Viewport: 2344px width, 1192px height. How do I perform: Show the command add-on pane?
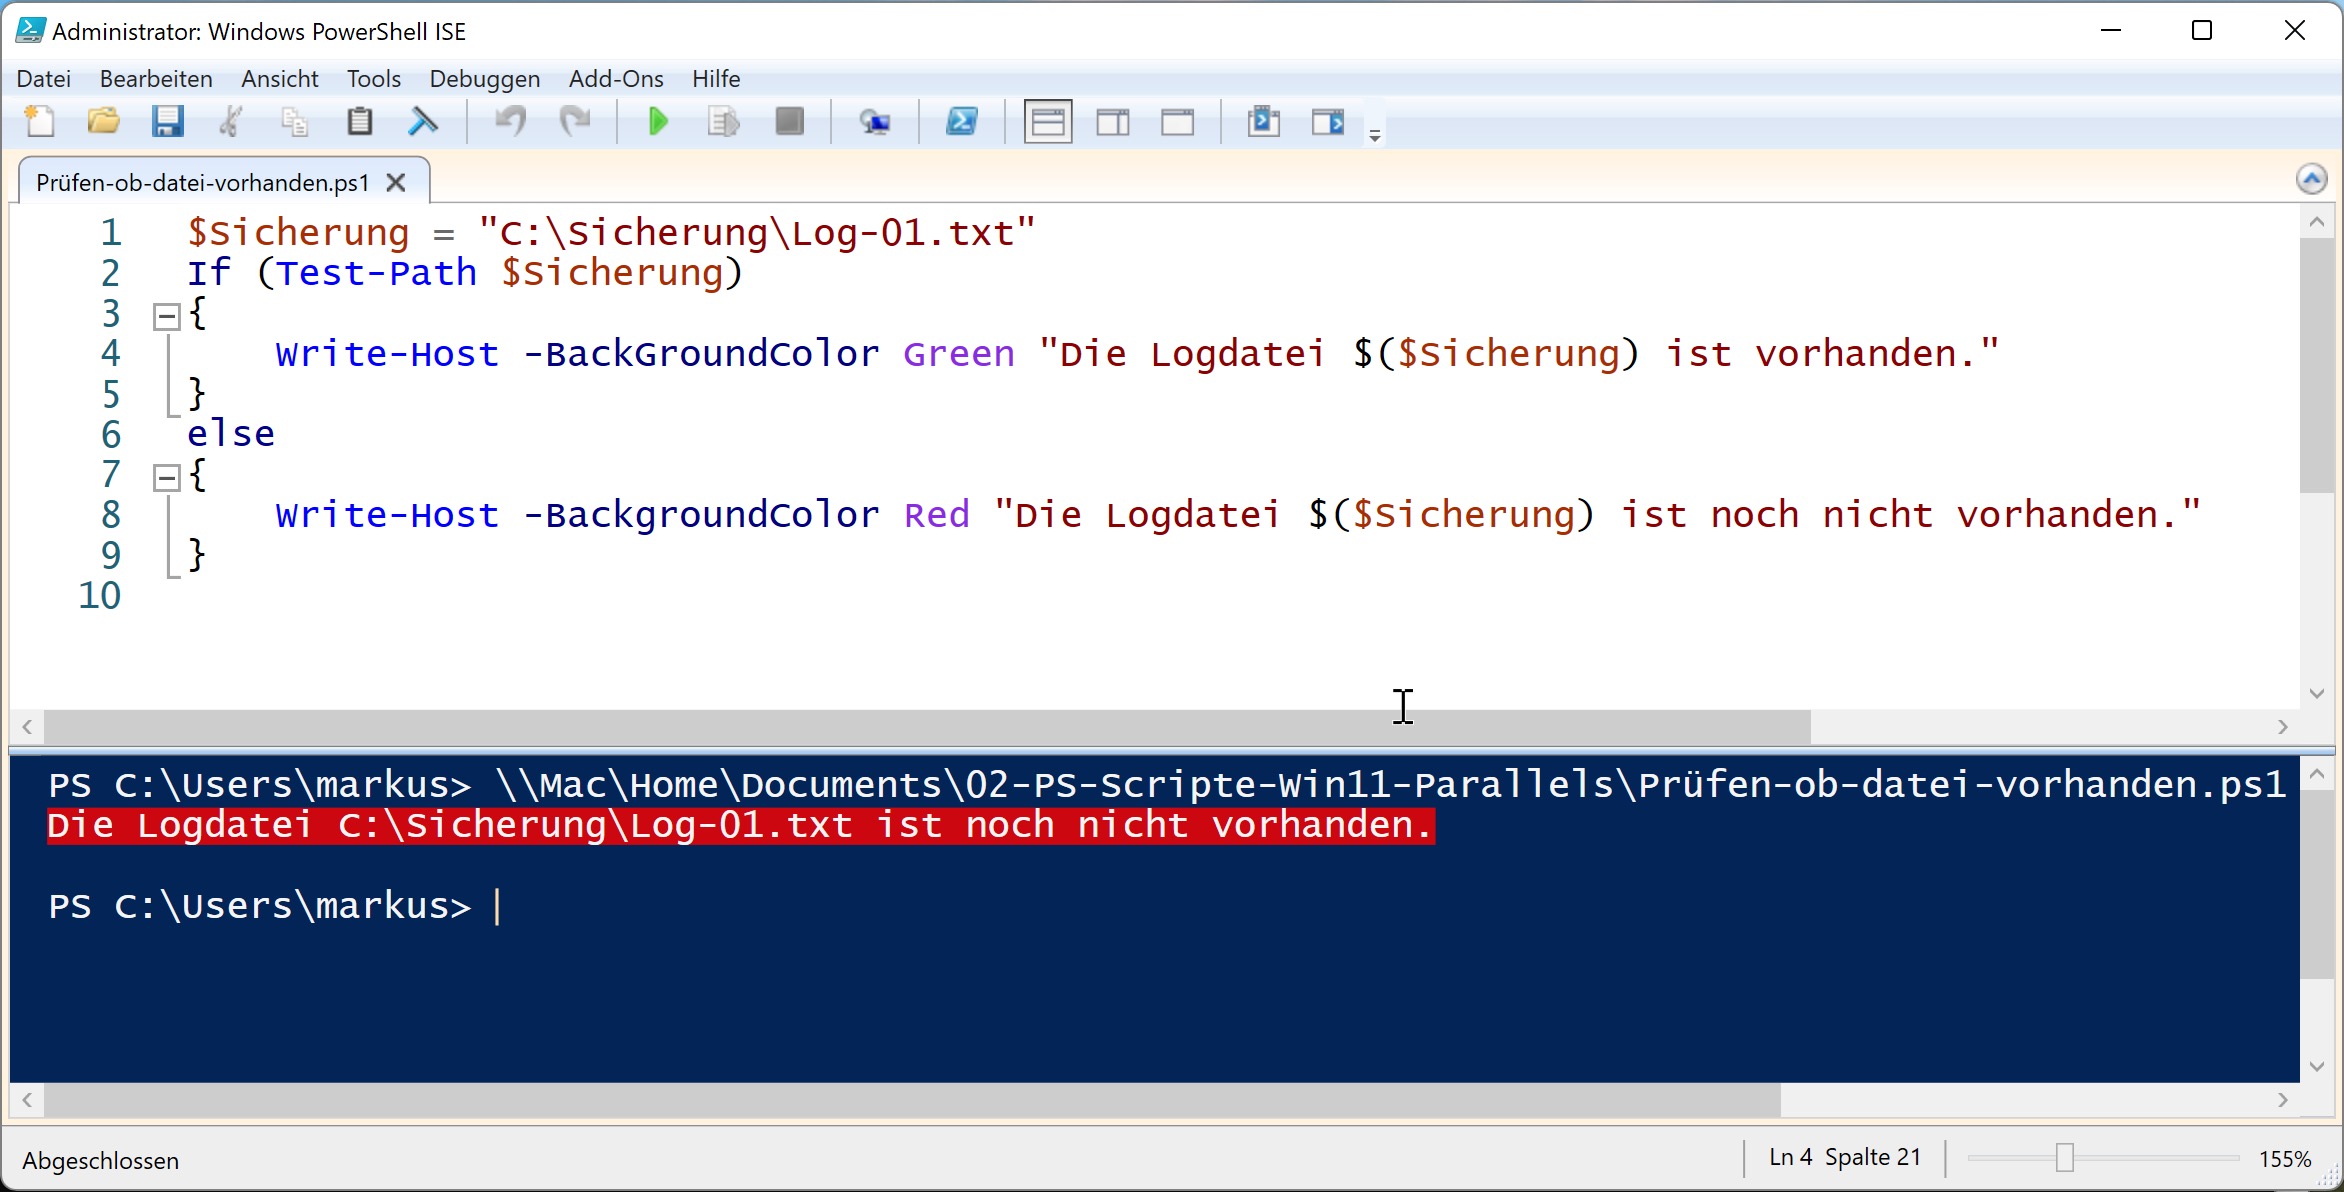(x=1328, y=122)
